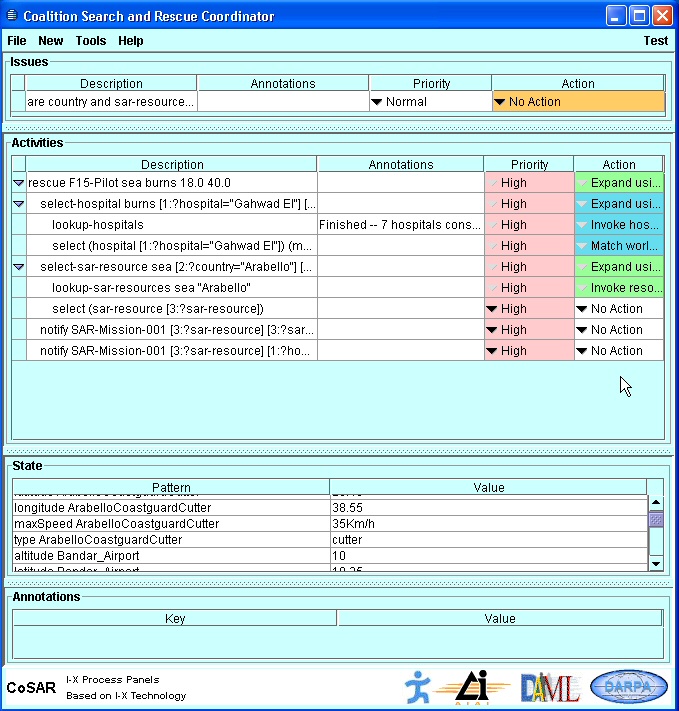Image resolution: width=679 pixels, height=711 pixels.
Task: Open Expand usi... action of select-sar-resource sea row
Action: click(x=619, y=267)
